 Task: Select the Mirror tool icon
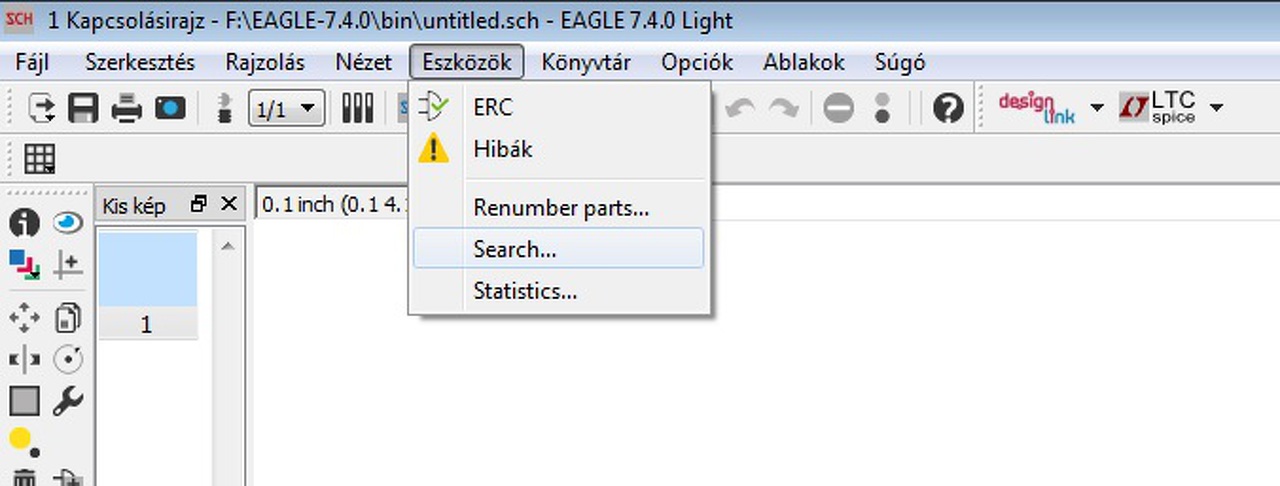click(24, 360)
